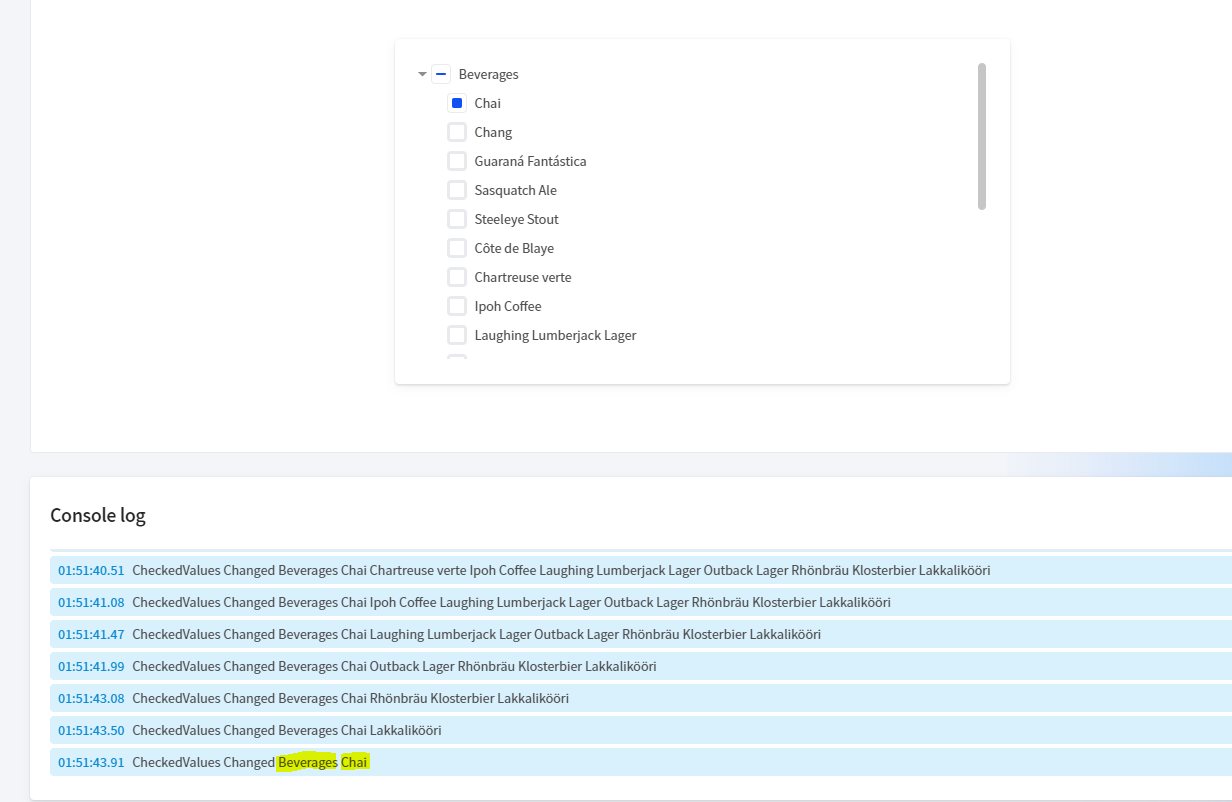Check Laughing Lumberjack Lager
Viewport: 1232px width, 802px height.
coord(457,335)
